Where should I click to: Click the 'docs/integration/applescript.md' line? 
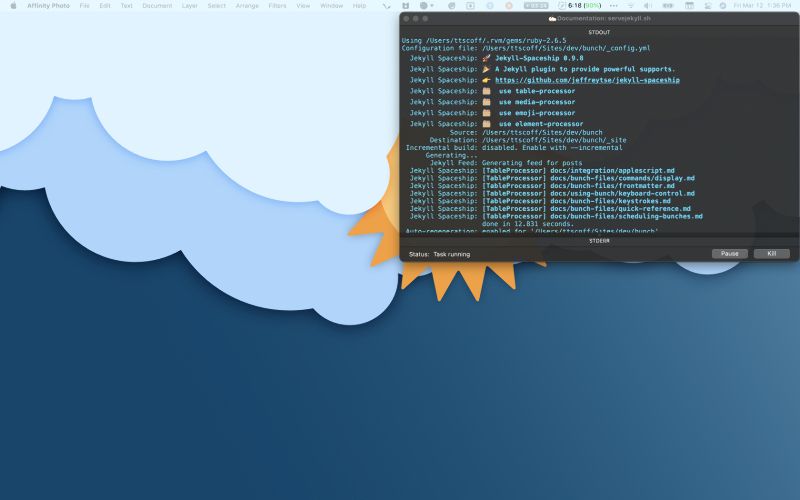[542, 170]
